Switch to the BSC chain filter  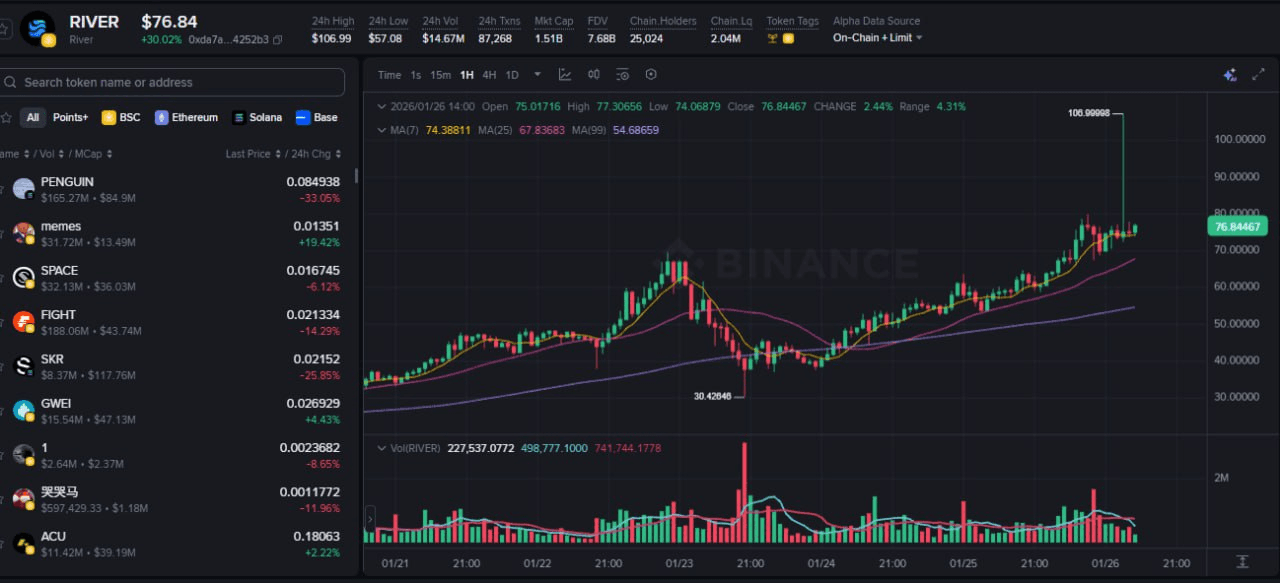120,117
